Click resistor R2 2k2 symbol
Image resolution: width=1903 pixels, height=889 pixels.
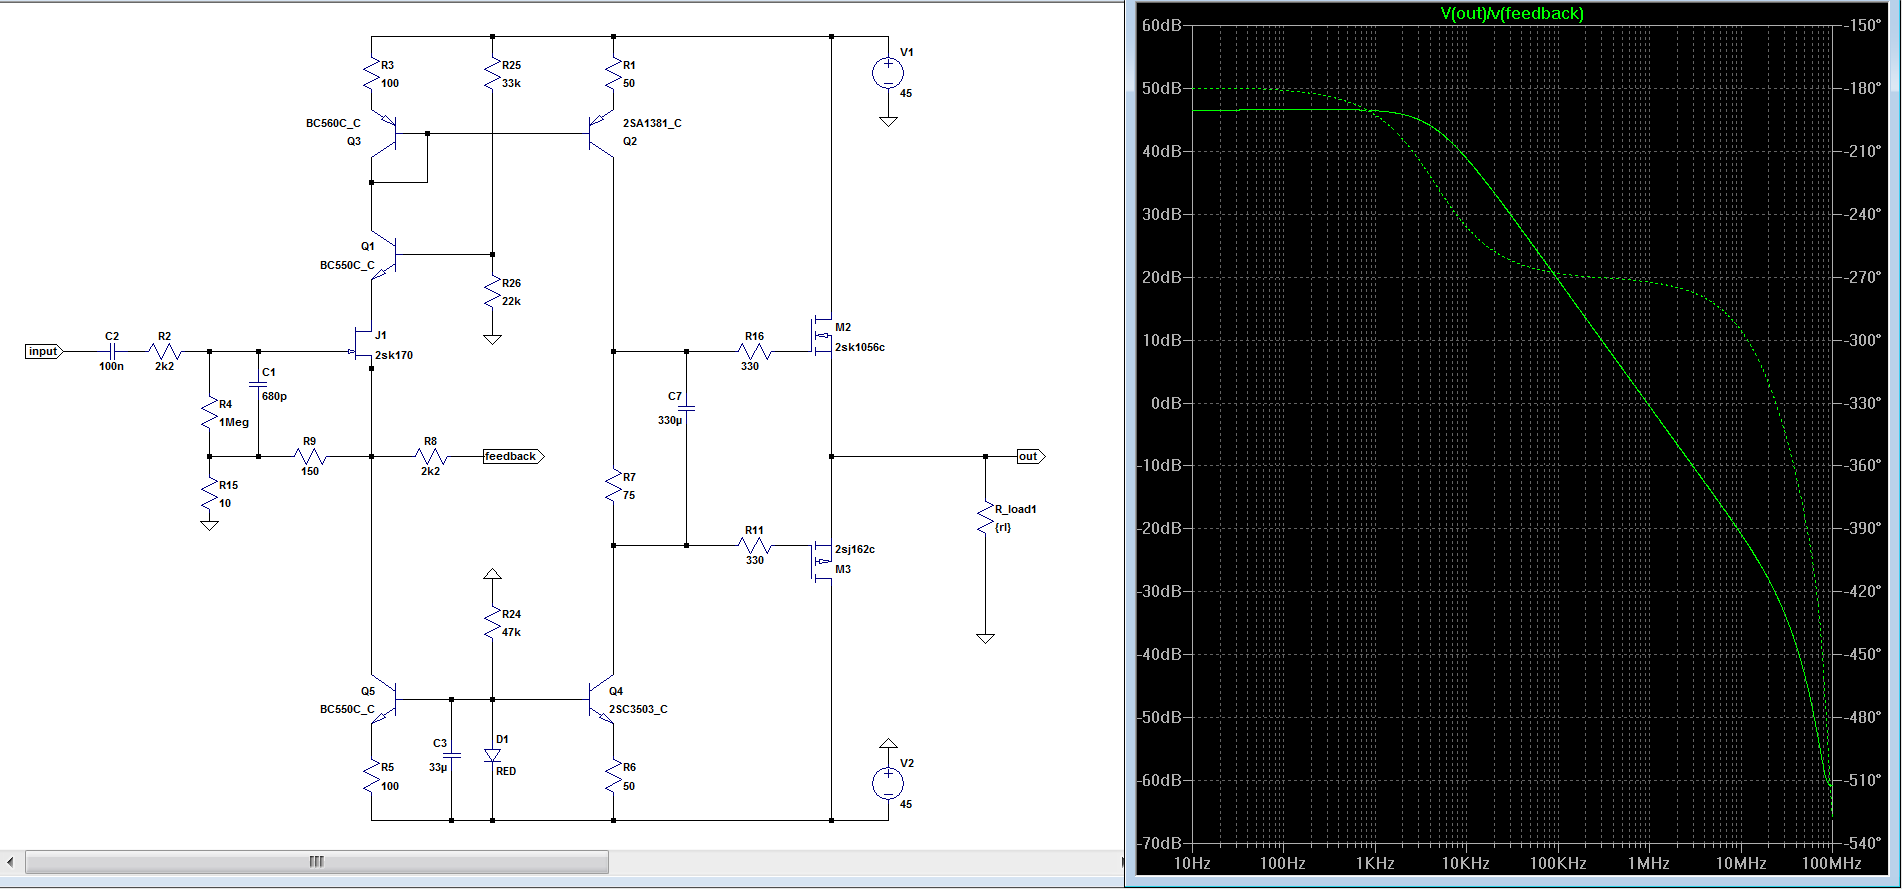click(166, 351)
